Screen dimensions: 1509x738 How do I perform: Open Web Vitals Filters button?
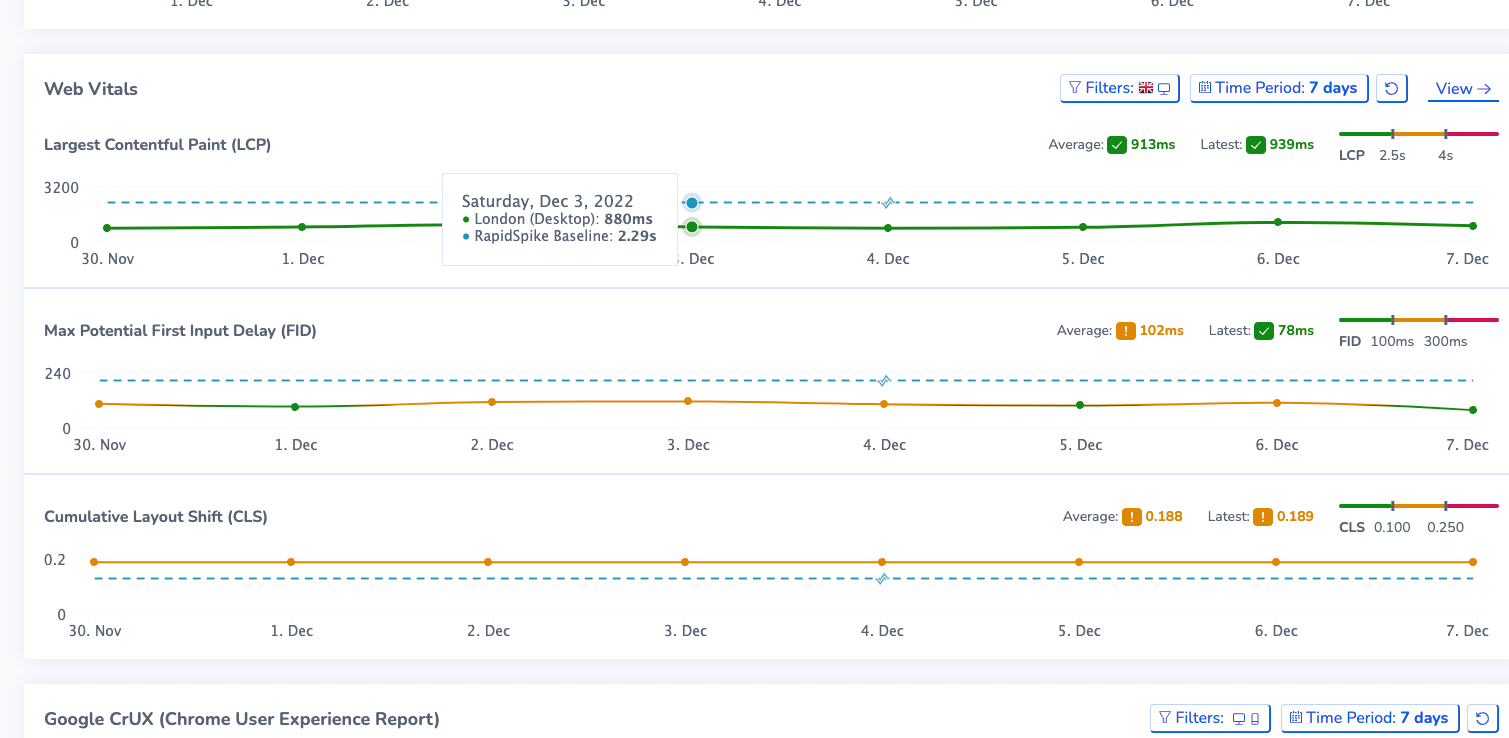(x=1120, y=88)
